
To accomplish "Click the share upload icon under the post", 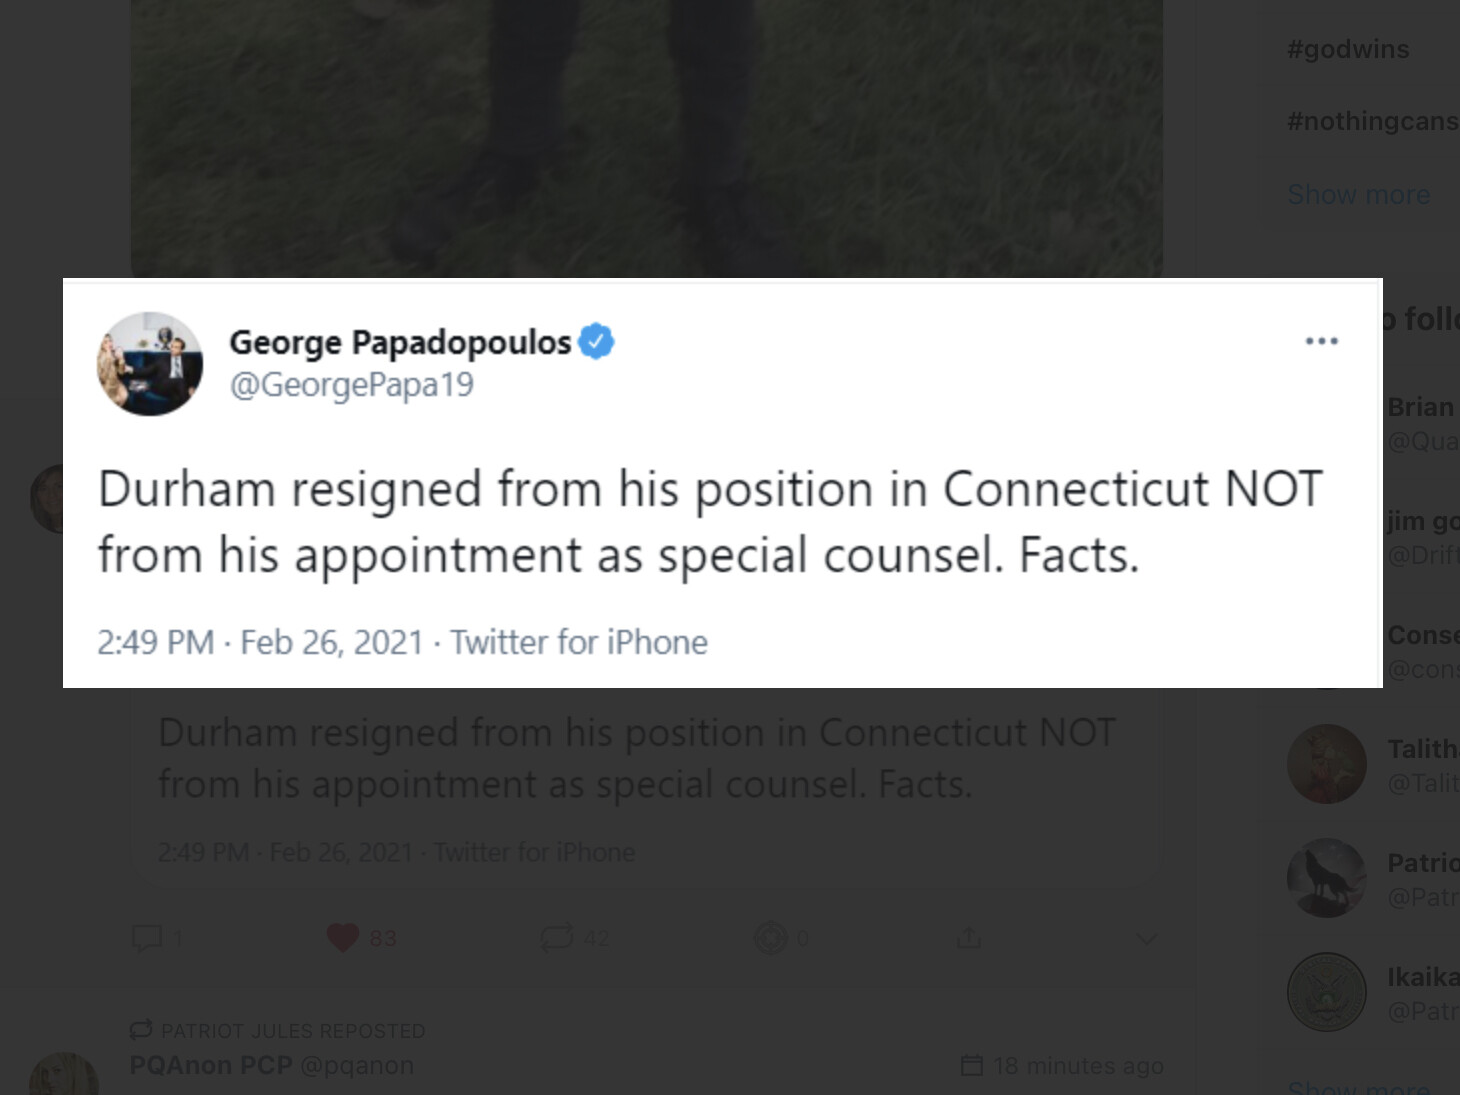I will (x=968, y=938).
